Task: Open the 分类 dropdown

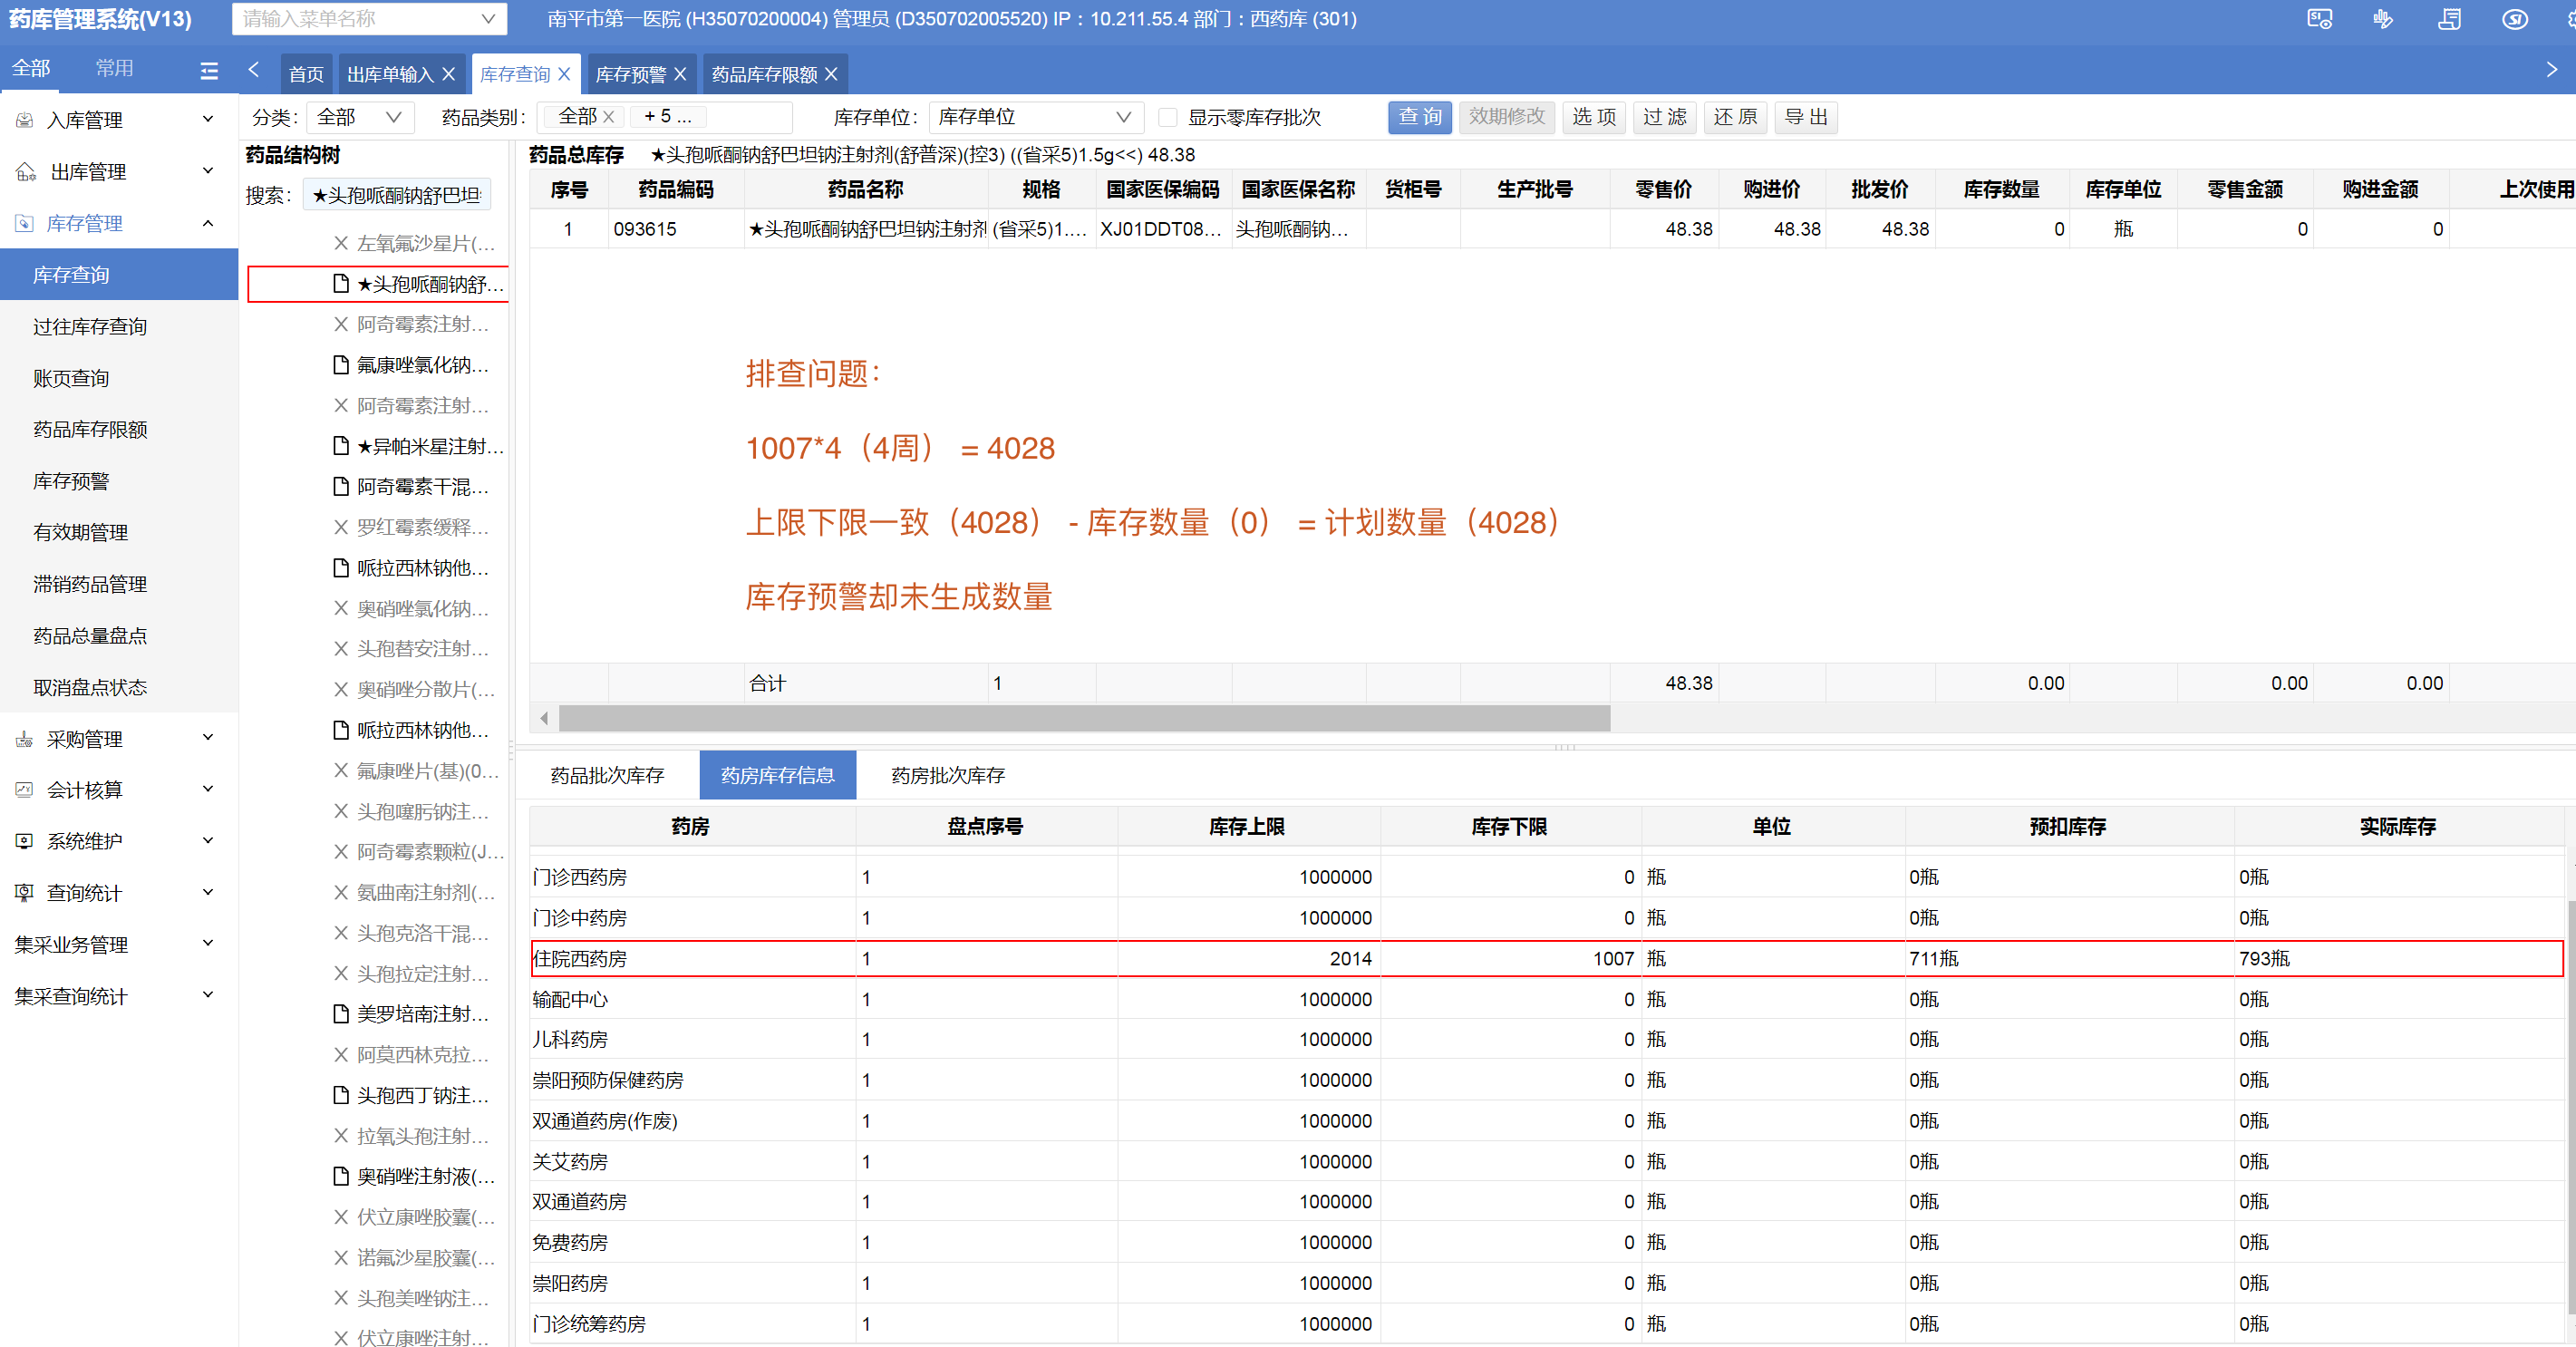Action: pyautogui.click(x=359, y=117)
